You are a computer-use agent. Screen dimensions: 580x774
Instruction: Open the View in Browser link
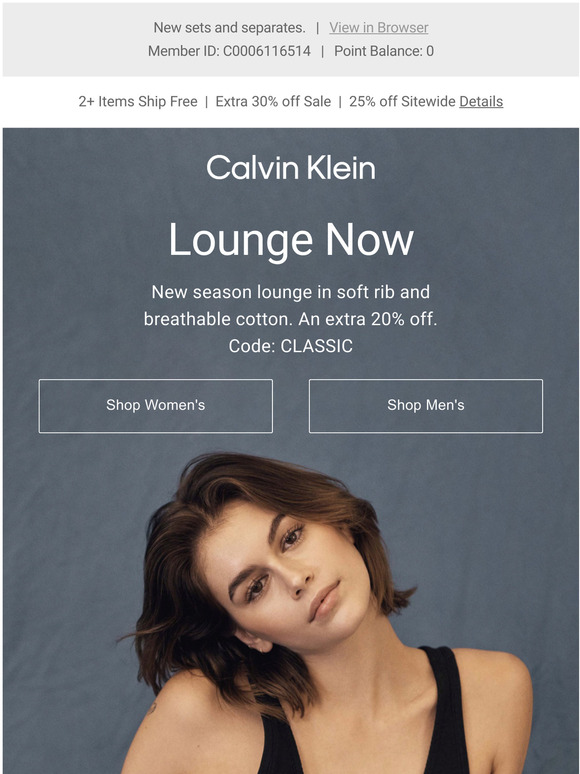[x=379, y=28]
